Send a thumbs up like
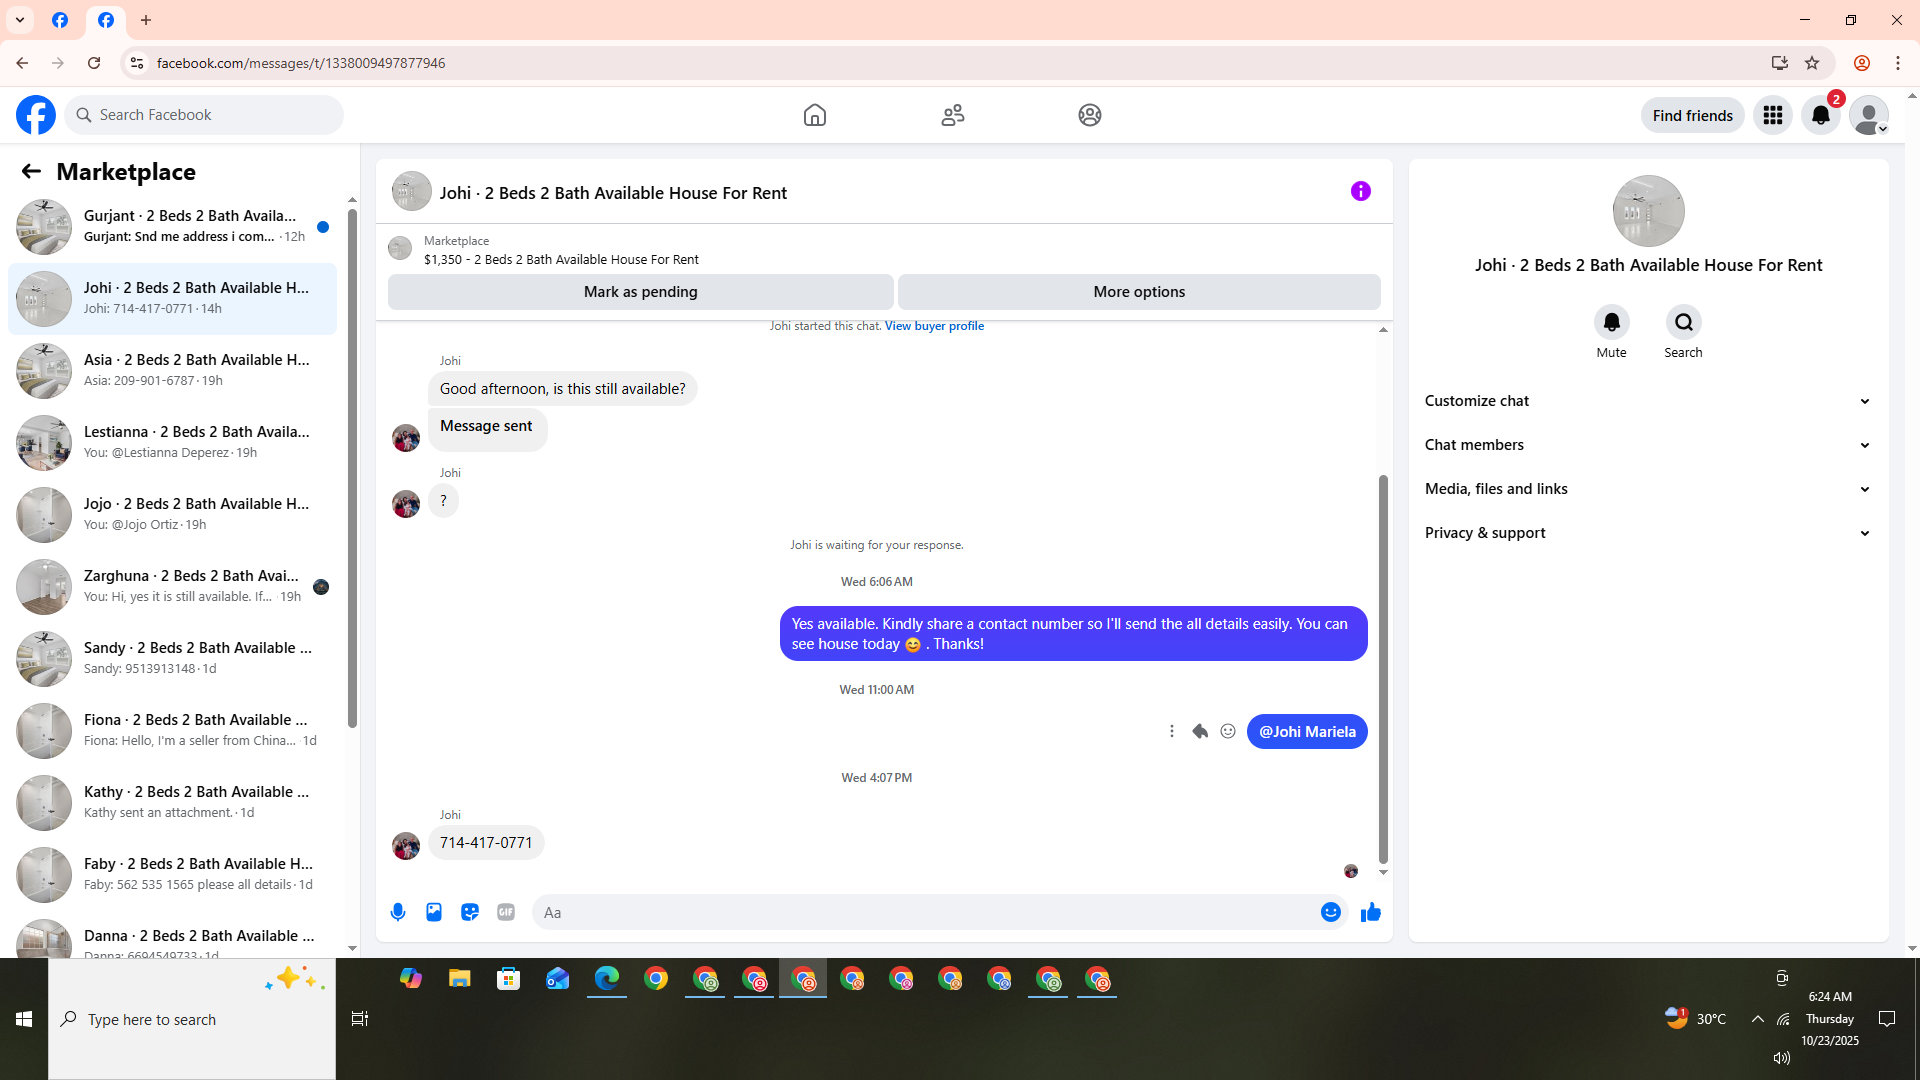Screen dimensions: 1920x1080 (1370, 912)
